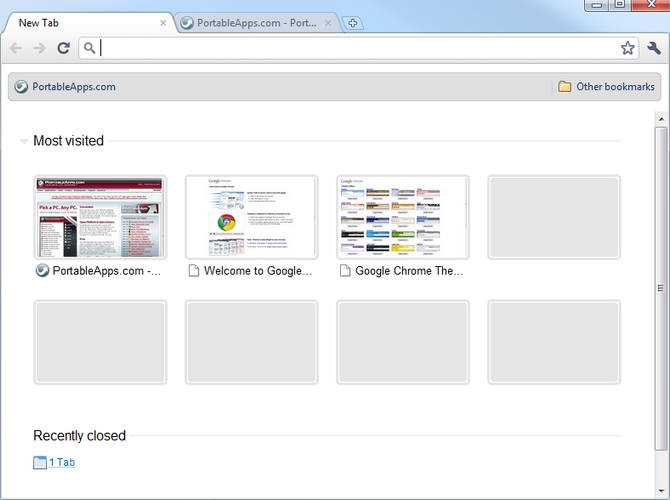Open the Welcome to Google Chrome thumbnail
Image resolution: width=670 pixels, height=500 pixels.
pos(251,217)
